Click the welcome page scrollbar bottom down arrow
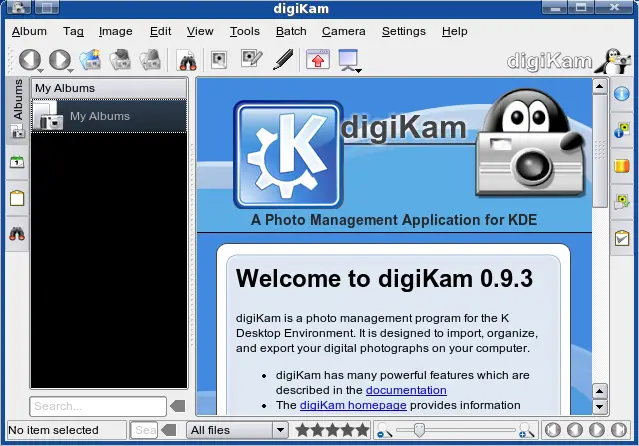Image resolution: width=639 pixels, height=446 pixels. click(599, 406)
